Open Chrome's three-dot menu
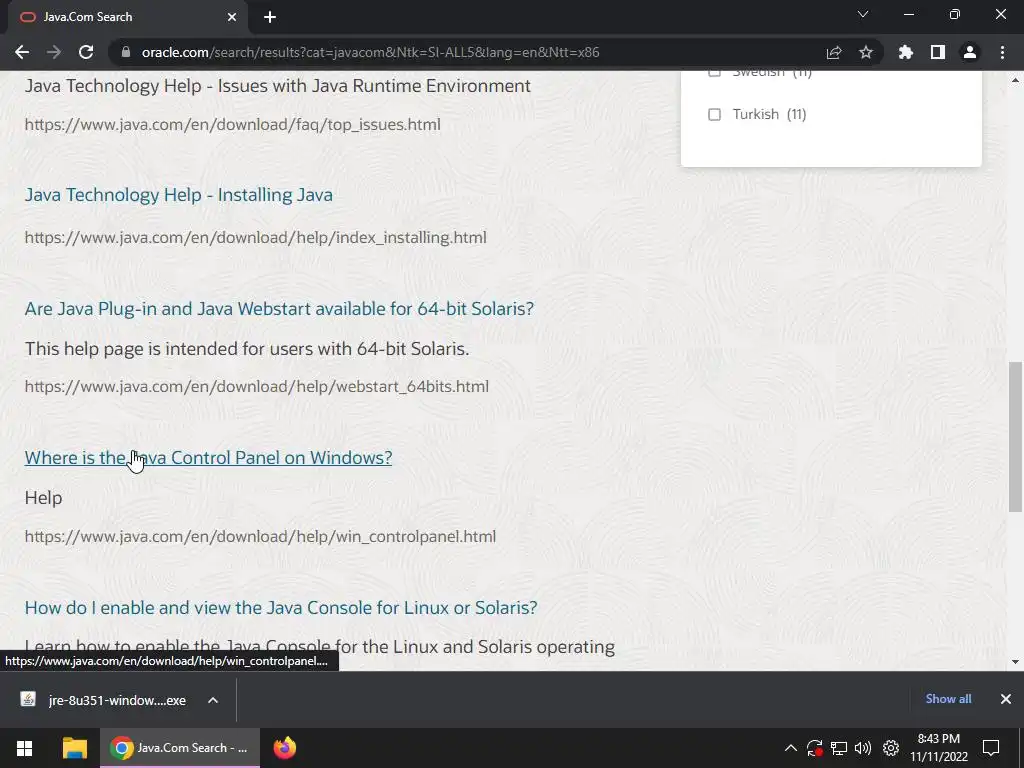The image size is (1024, 768). point(1002,52)
